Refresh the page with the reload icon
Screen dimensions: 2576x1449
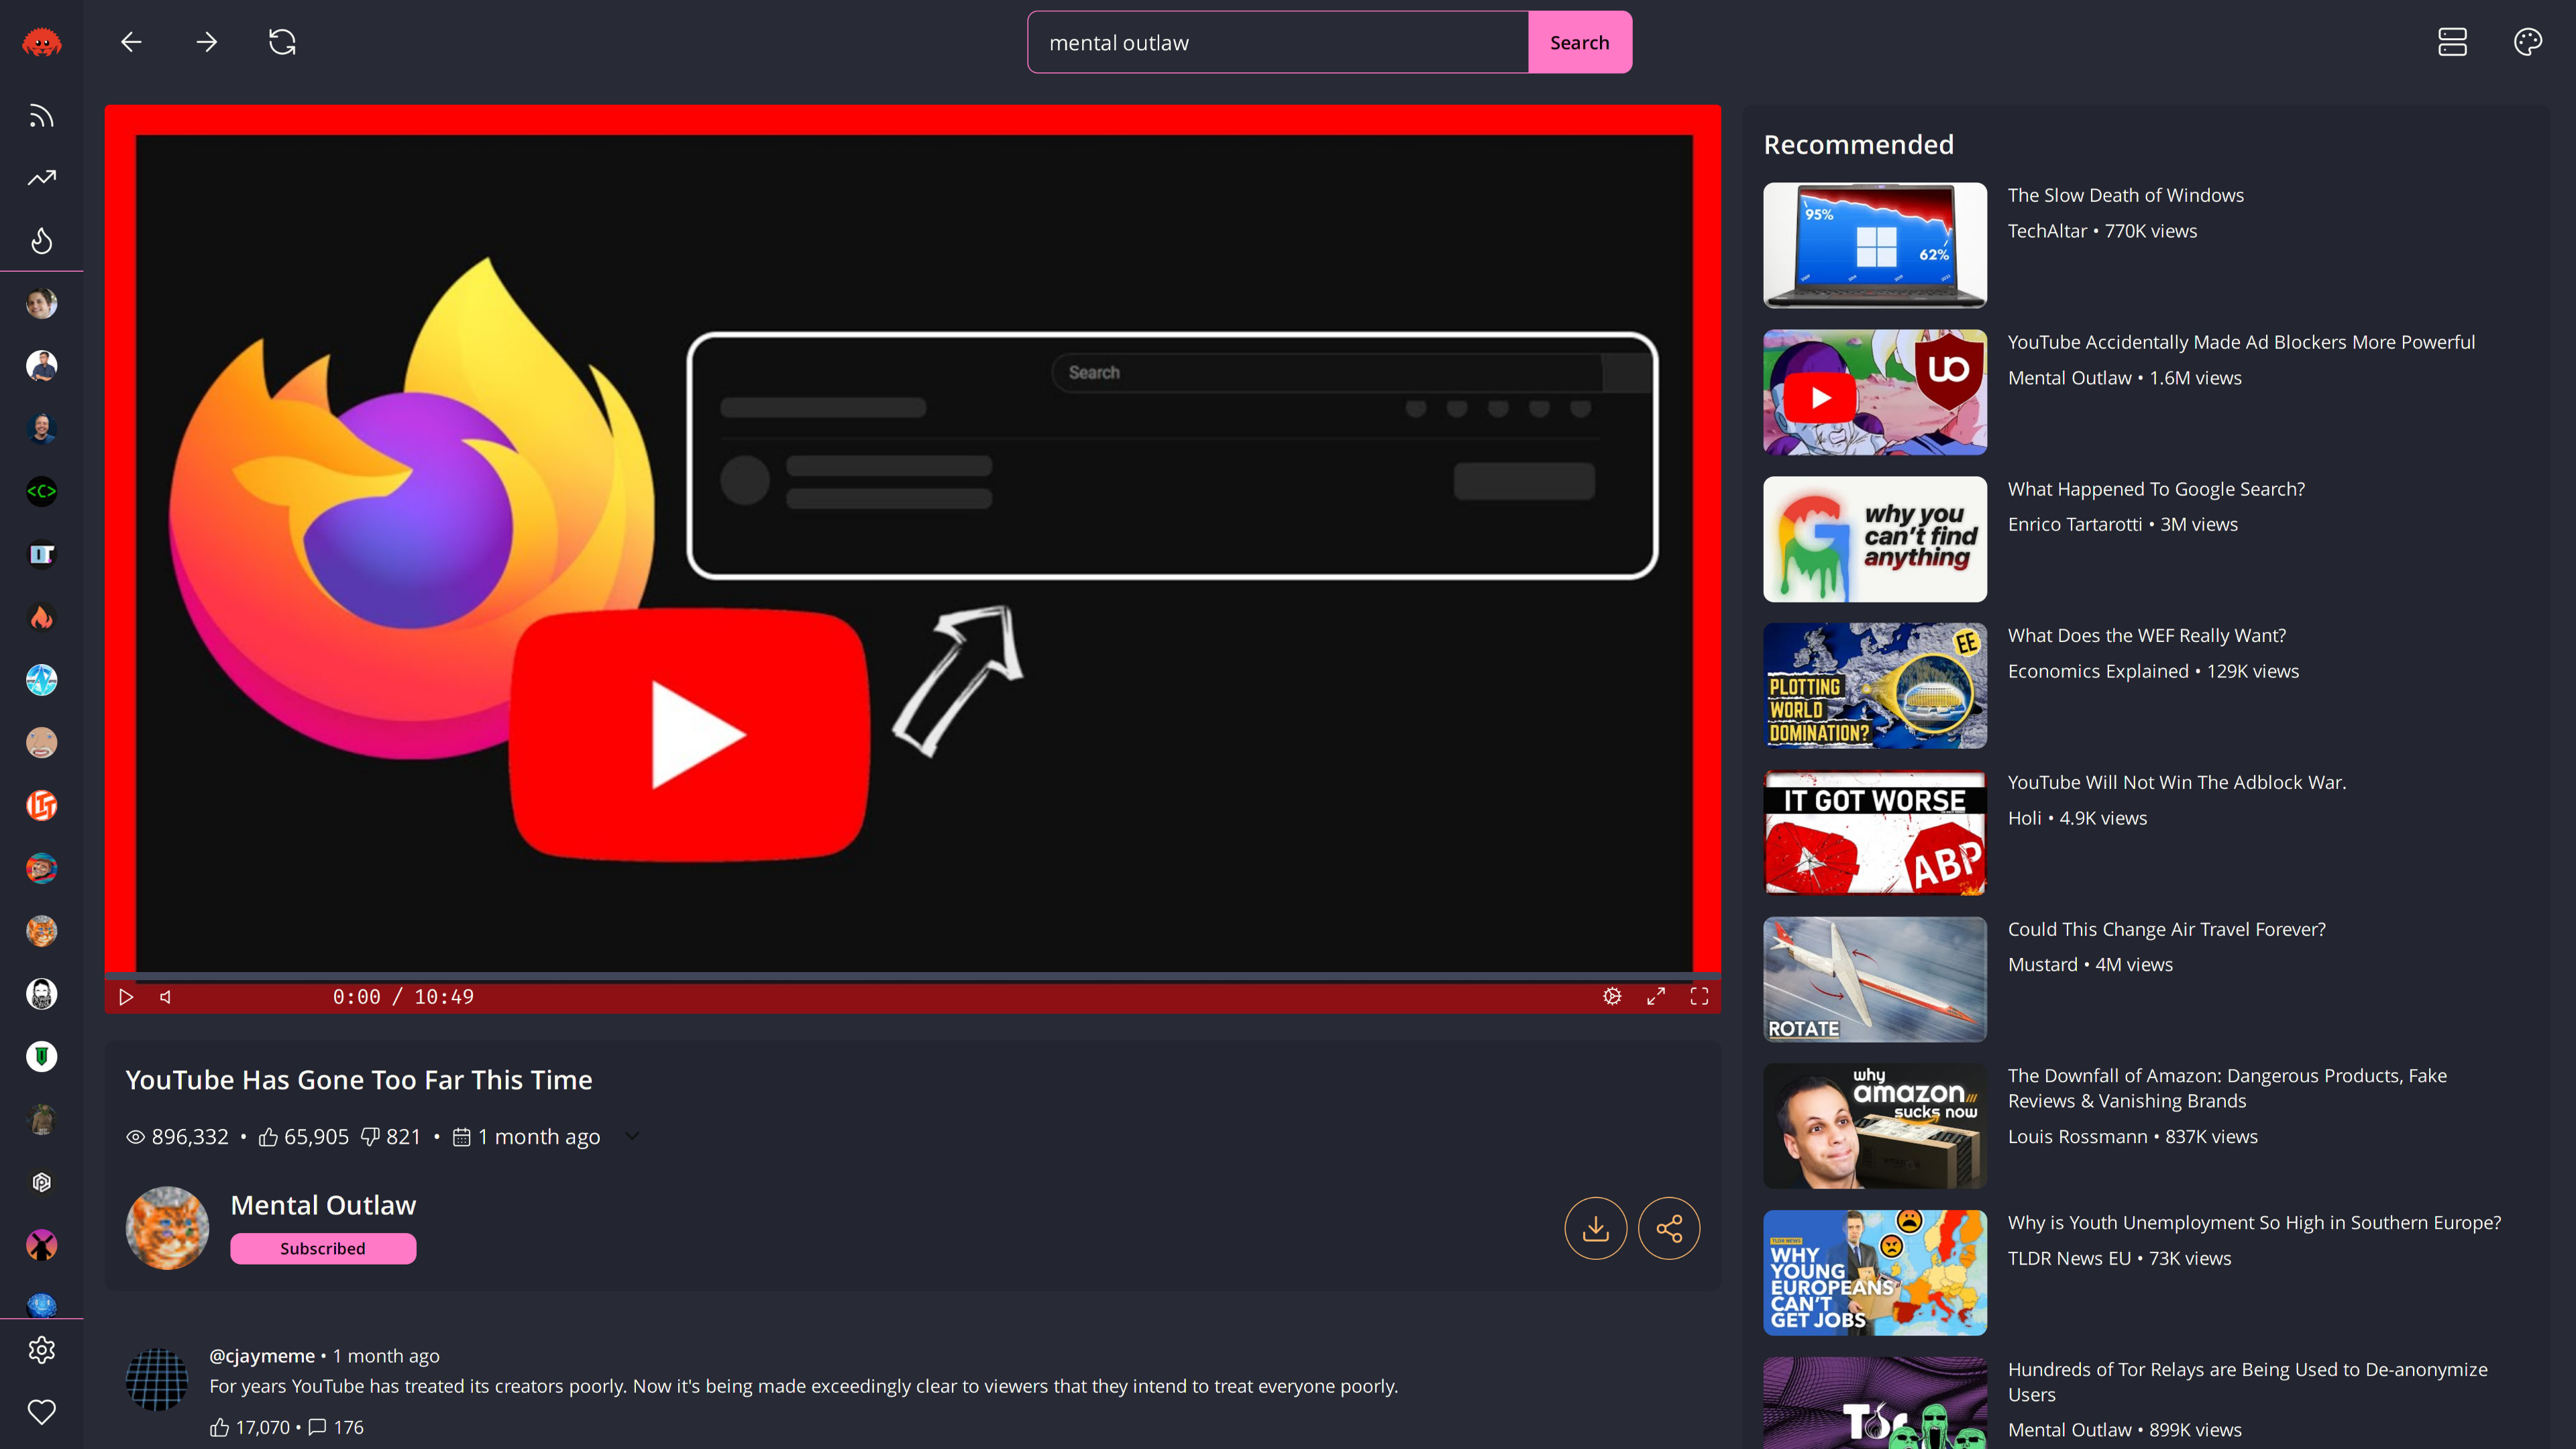[x=281, y=42]
